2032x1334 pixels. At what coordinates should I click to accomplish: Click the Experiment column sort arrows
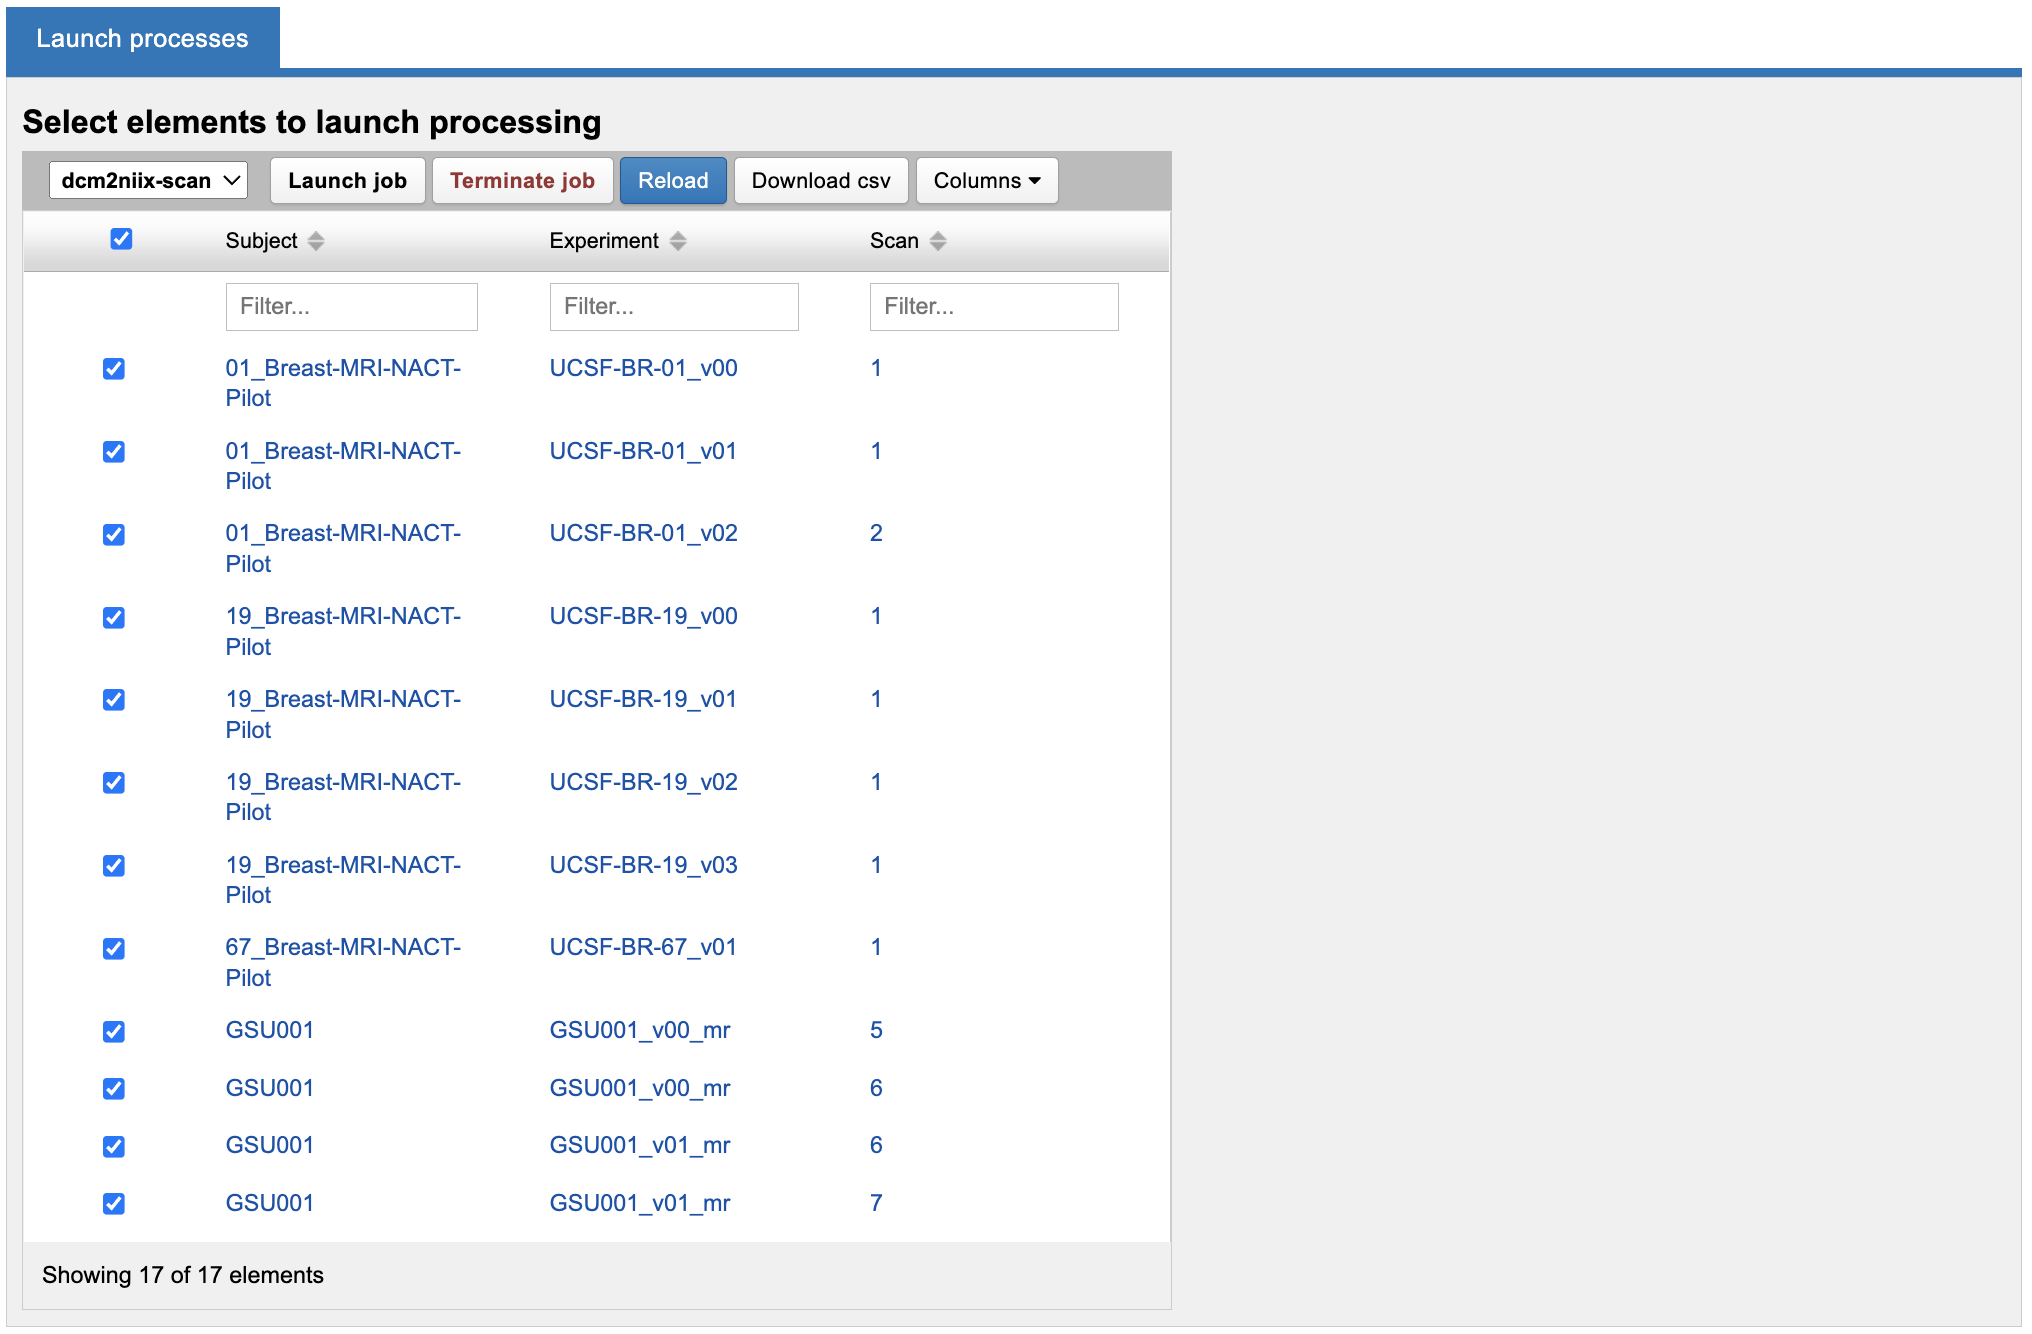[678, 241]
